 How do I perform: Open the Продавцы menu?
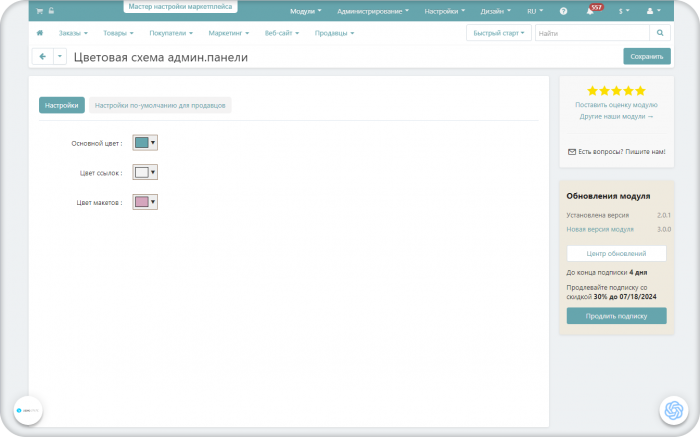[334, 33]
